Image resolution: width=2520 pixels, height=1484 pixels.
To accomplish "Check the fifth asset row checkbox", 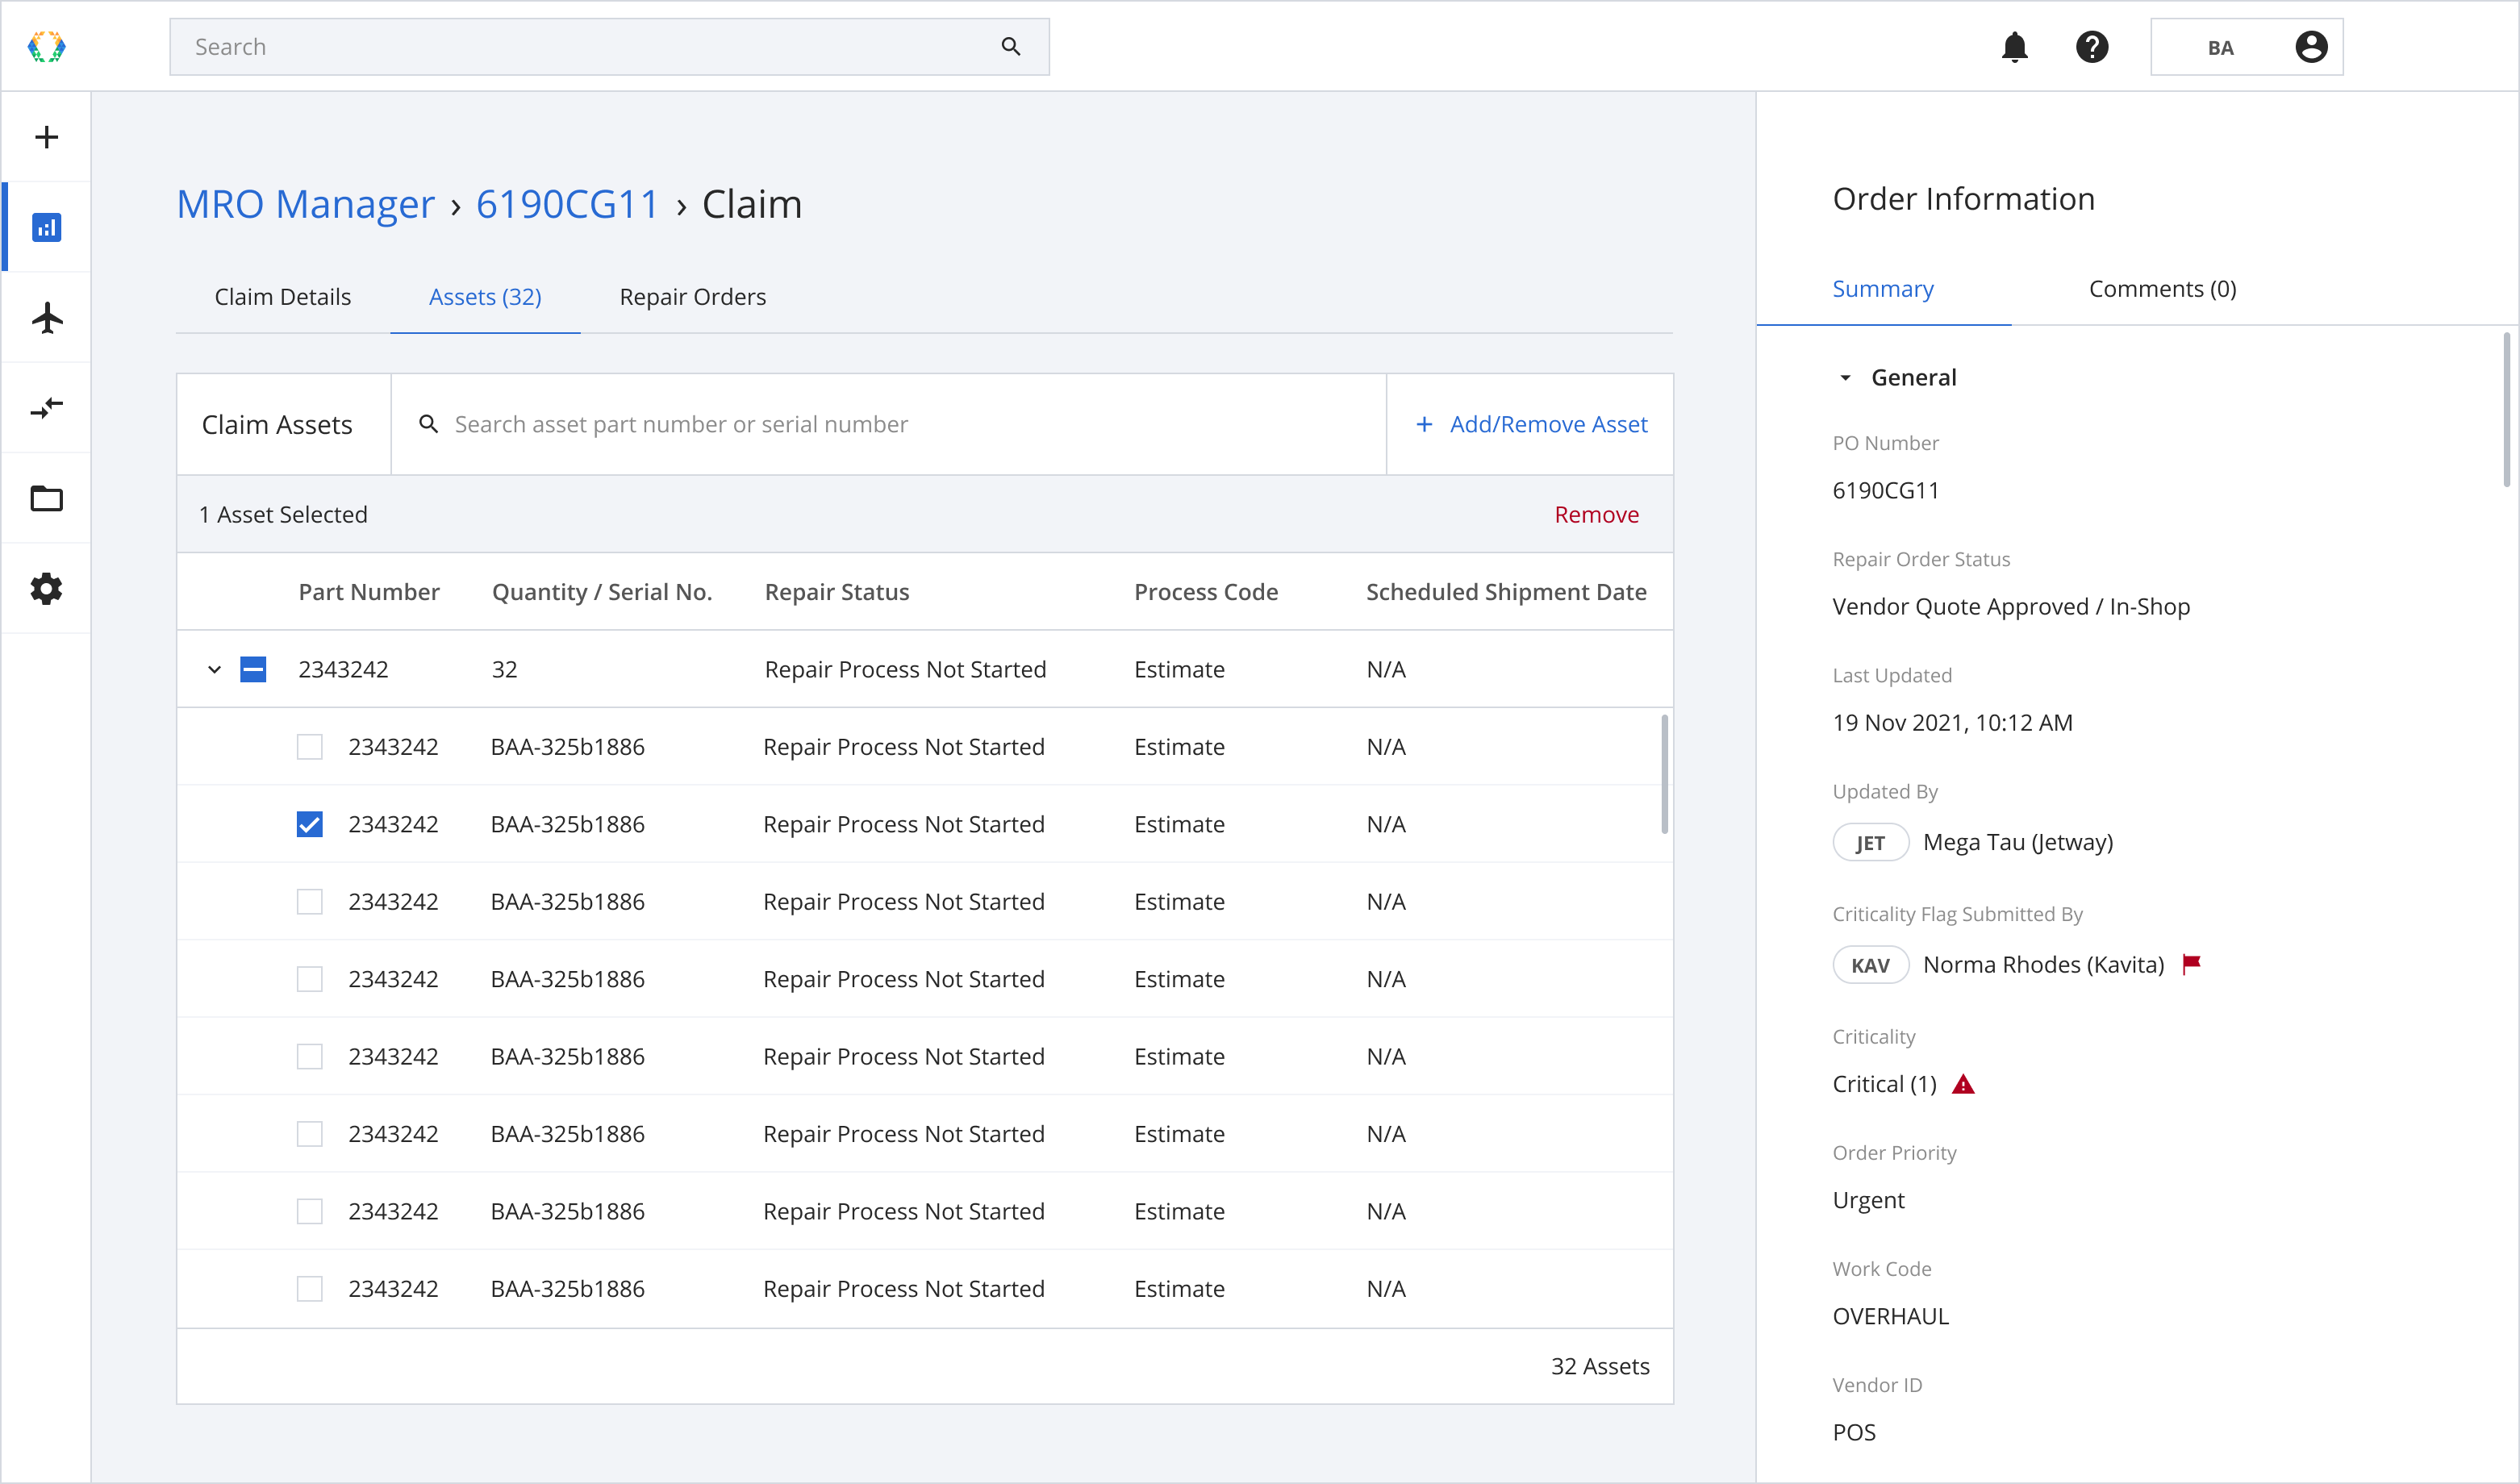I will coord(310,1057).
